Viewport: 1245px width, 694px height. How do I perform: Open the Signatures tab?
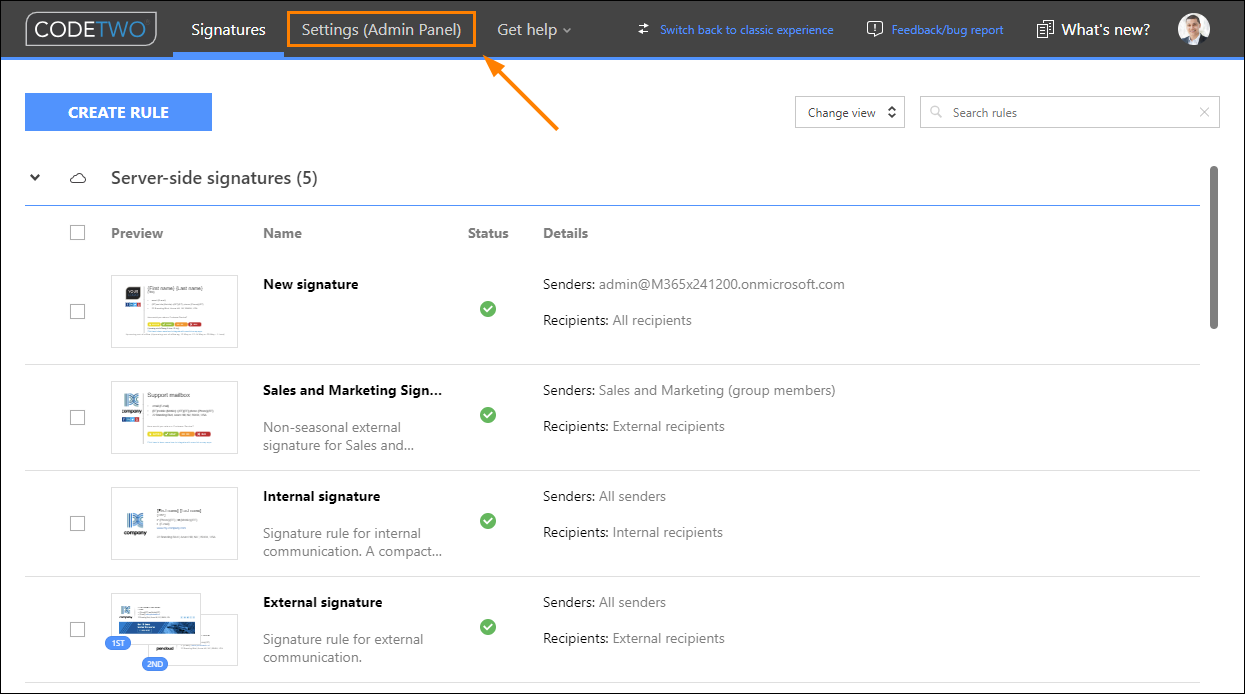coord(228,29)
